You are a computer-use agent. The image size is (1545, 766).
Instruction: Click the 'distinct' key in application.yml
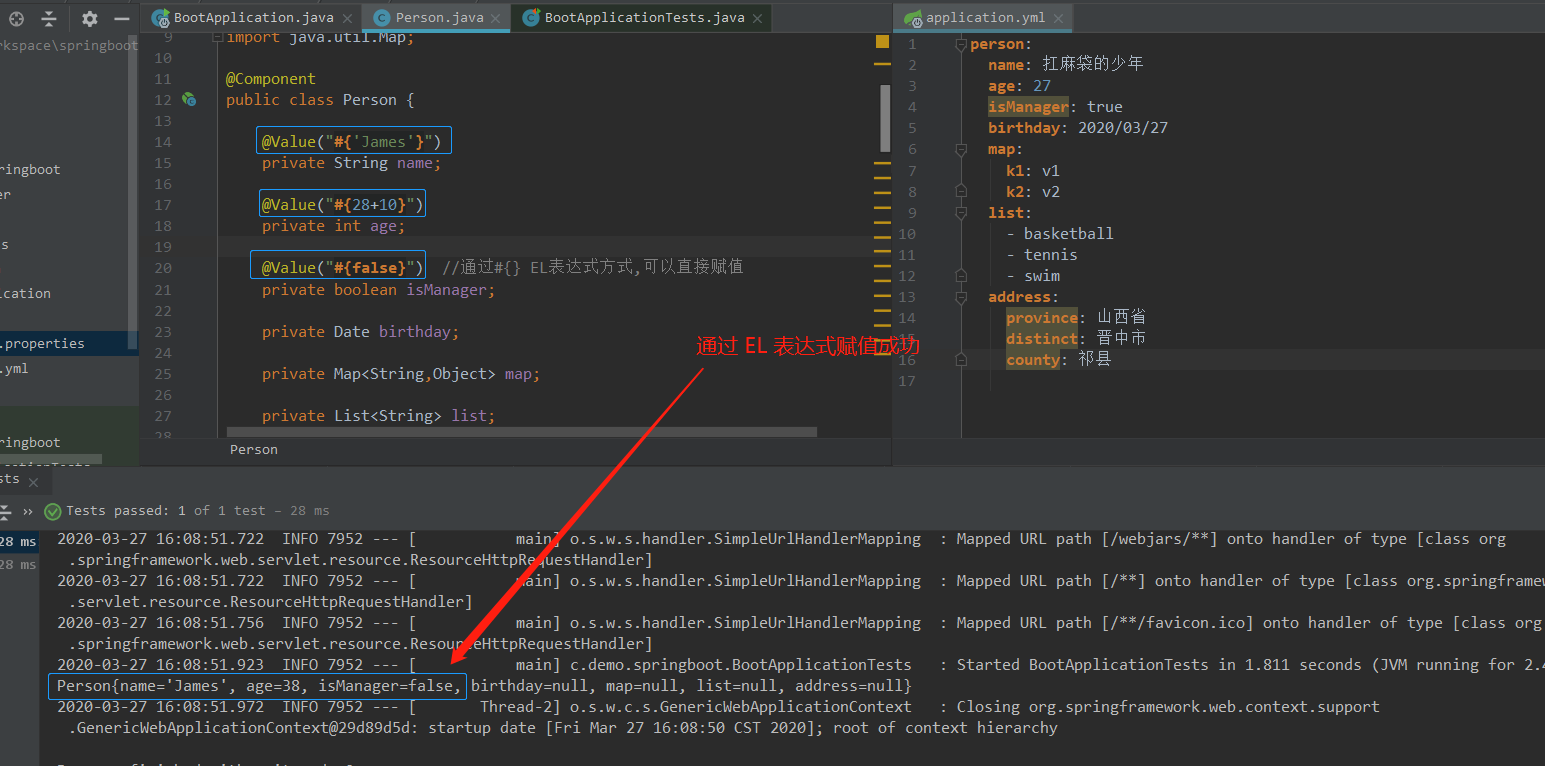click(1042, 338)
